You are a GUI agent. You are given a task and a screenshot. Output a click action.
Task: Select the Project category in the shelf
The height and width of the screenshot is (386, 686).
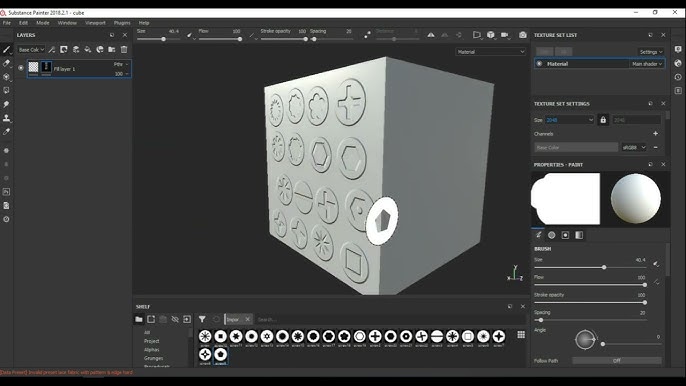[151, 341]
